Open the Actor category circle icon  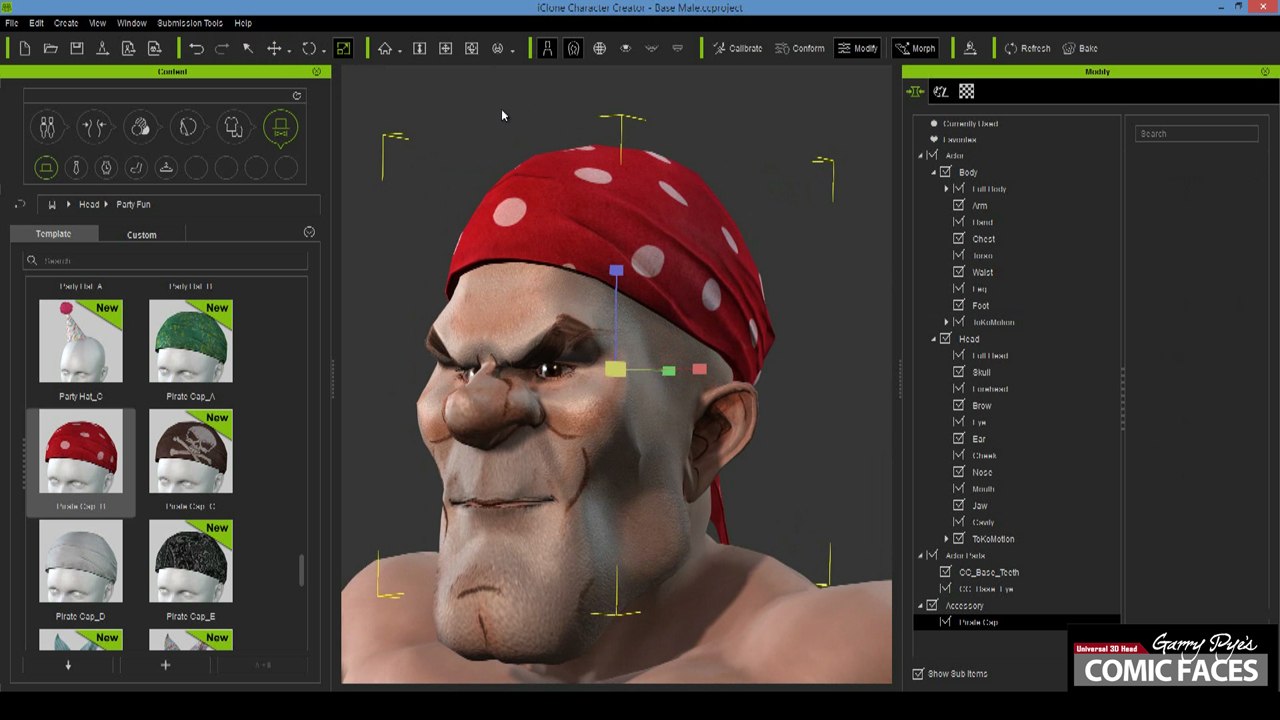pyautogui.click(x=47, y=127)
